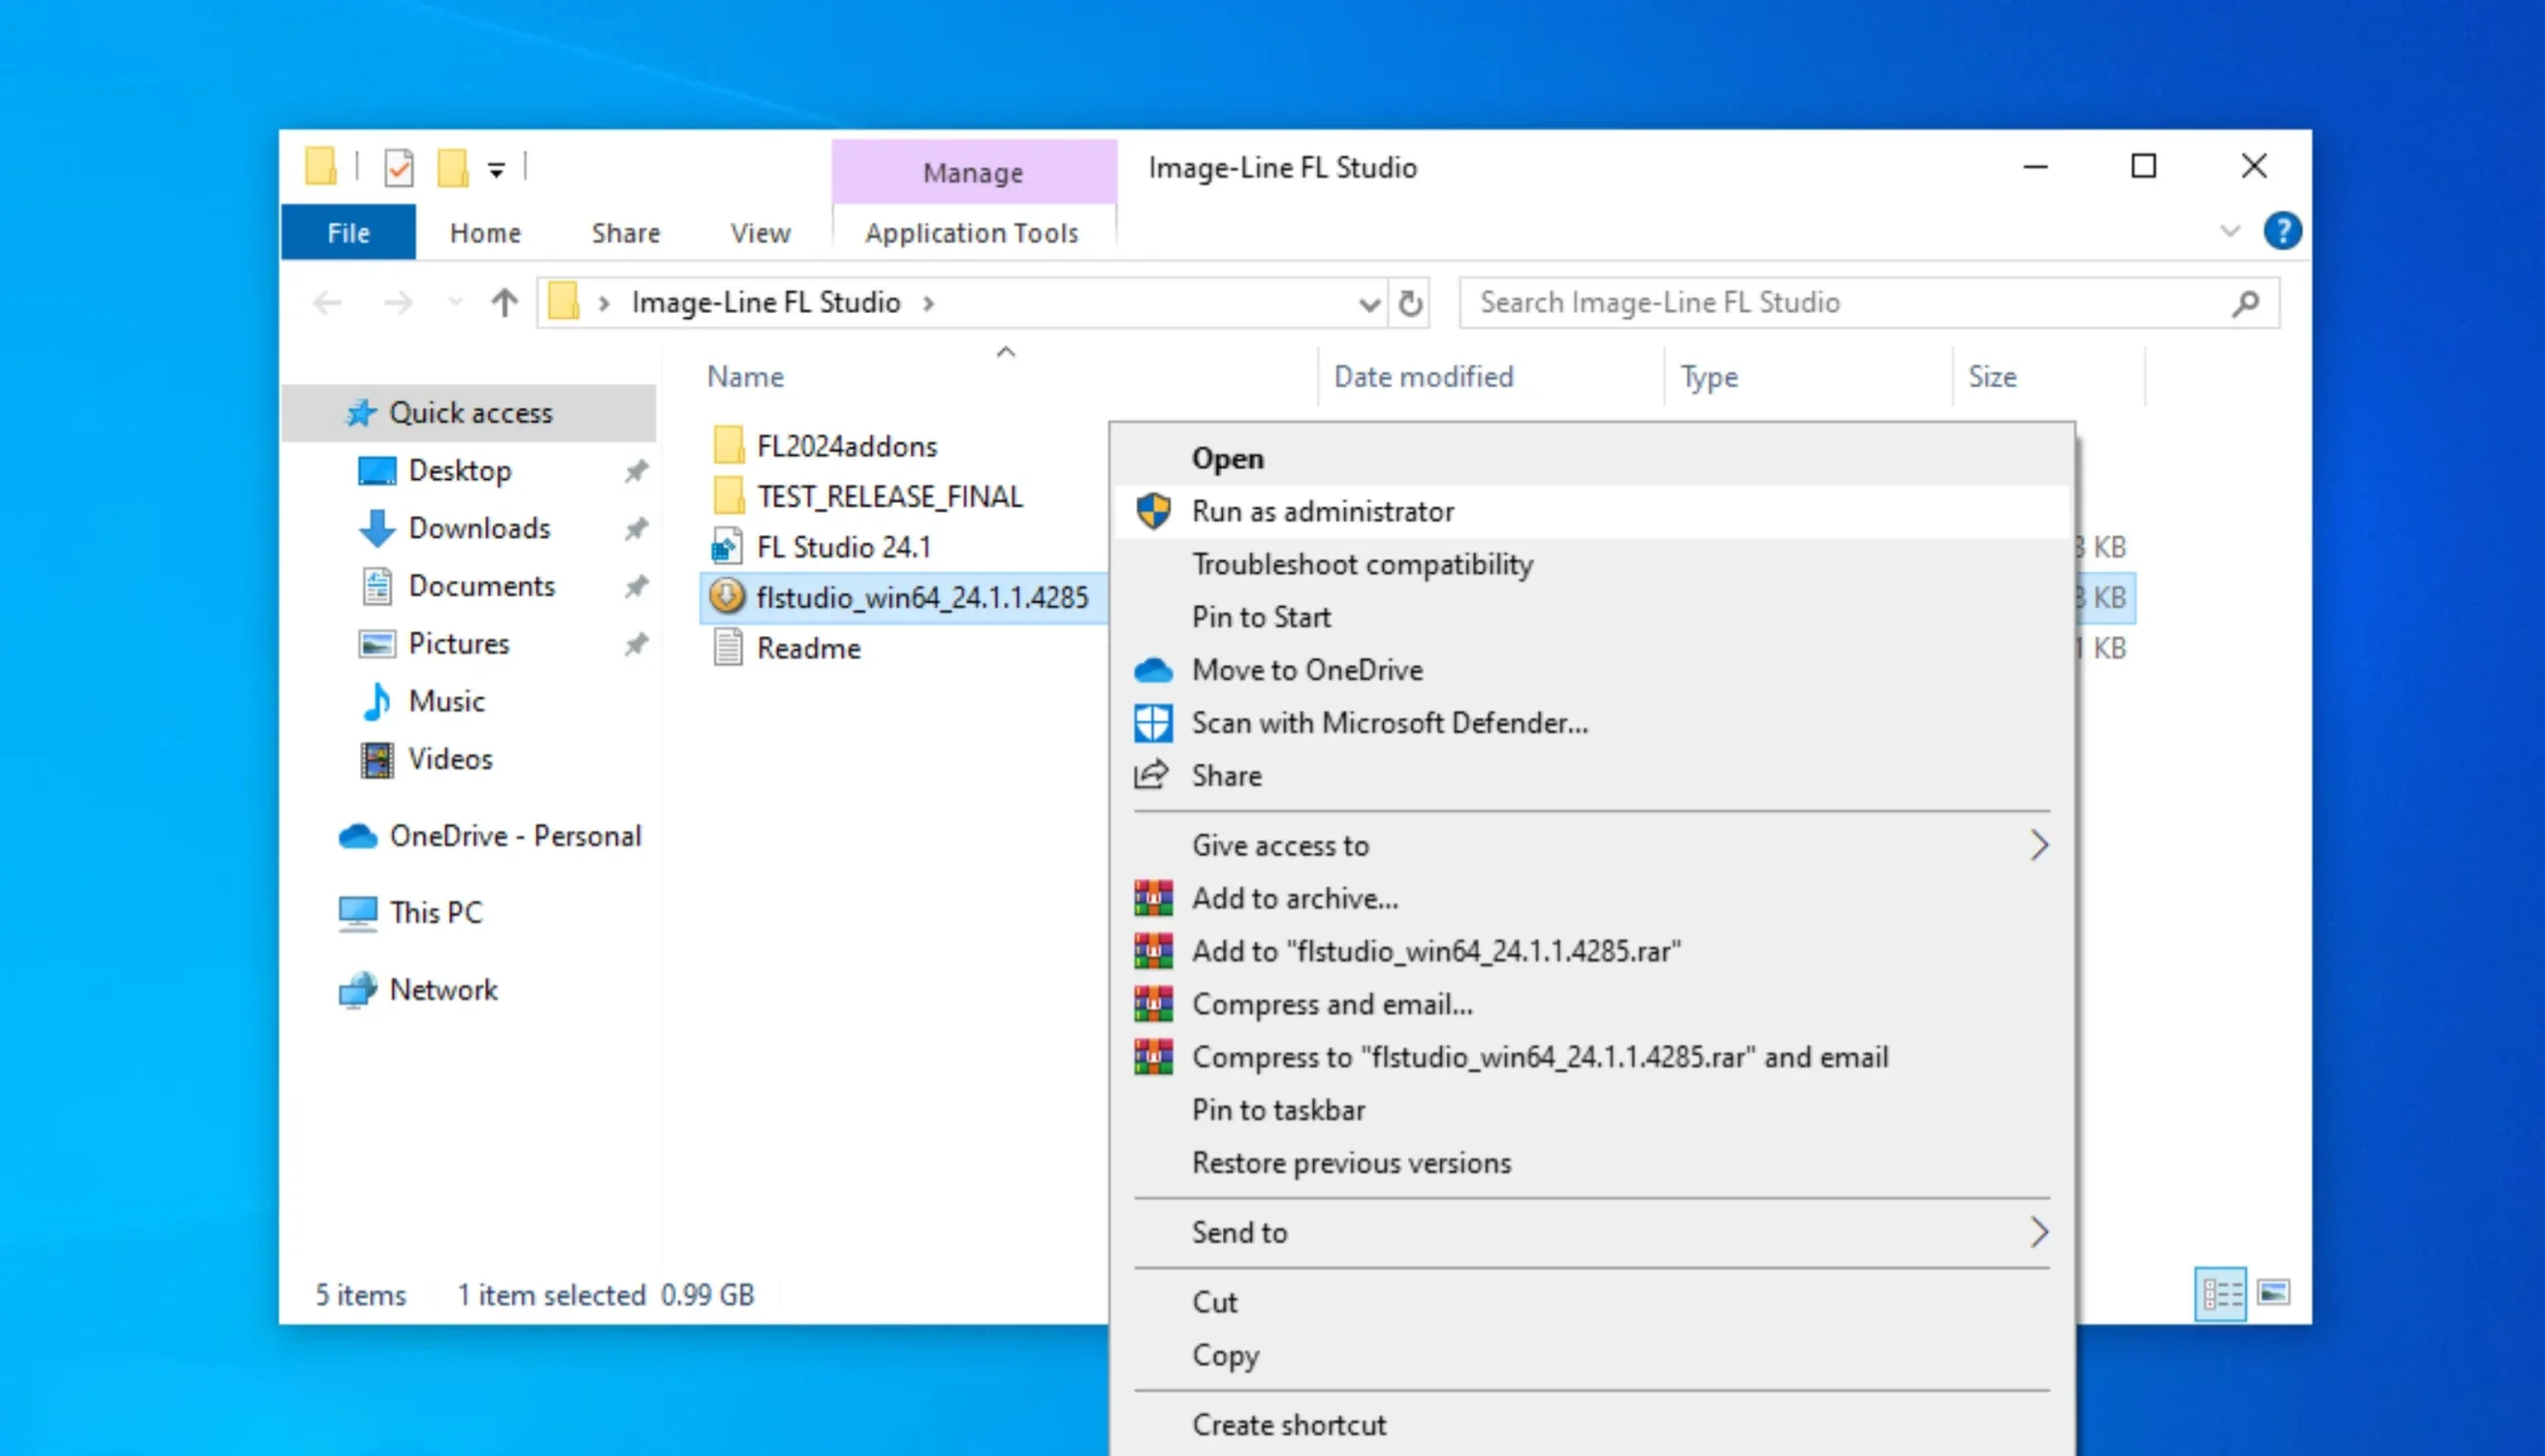Screen dimensions: 2545x1456
Task: Open the File tab
Action: pos(348,233)
